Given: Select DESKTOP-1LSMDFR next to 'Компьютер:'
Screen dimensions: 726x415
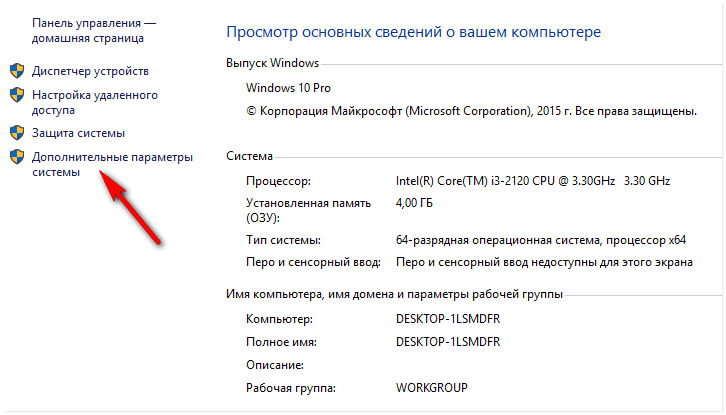Looking at the screenshot, I should pos(448,319).
